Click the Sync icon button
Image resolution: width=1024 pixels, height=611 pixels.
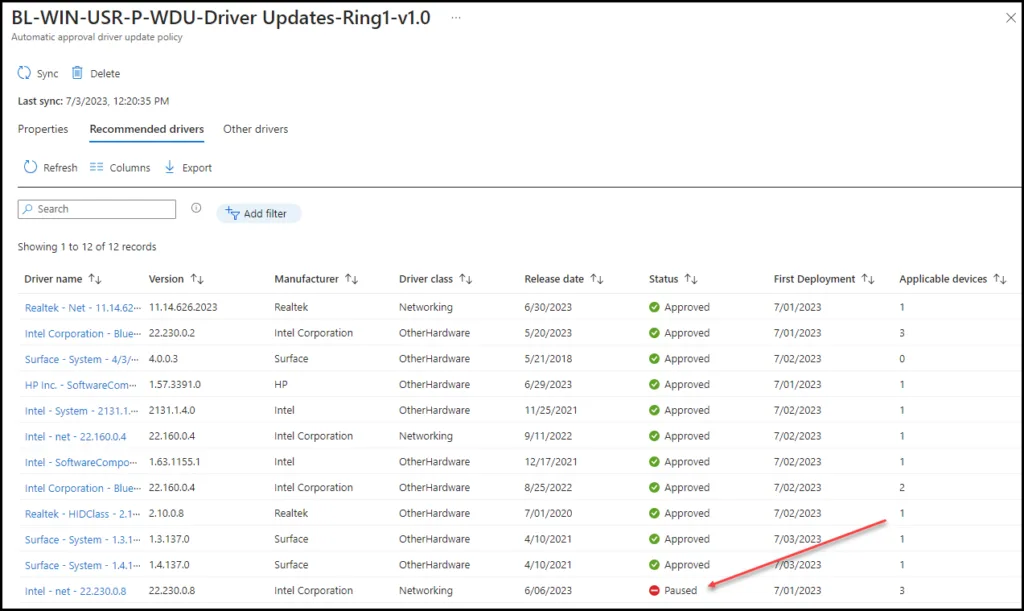[25, 73]
